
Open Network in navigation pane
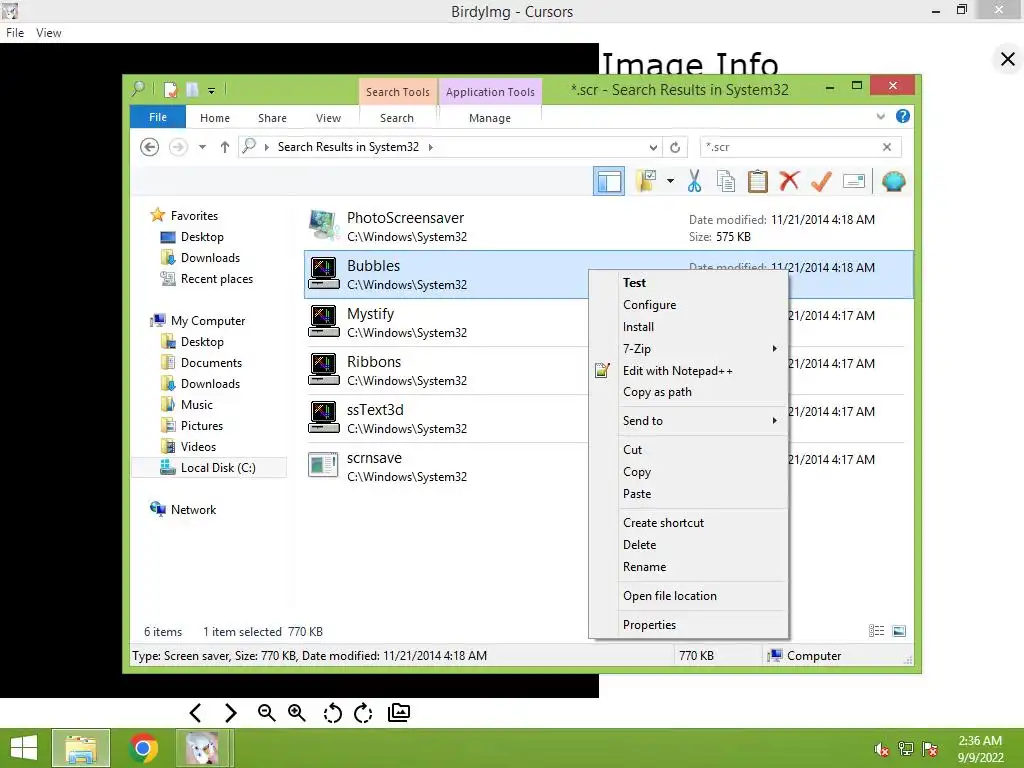tap(183, 509)
